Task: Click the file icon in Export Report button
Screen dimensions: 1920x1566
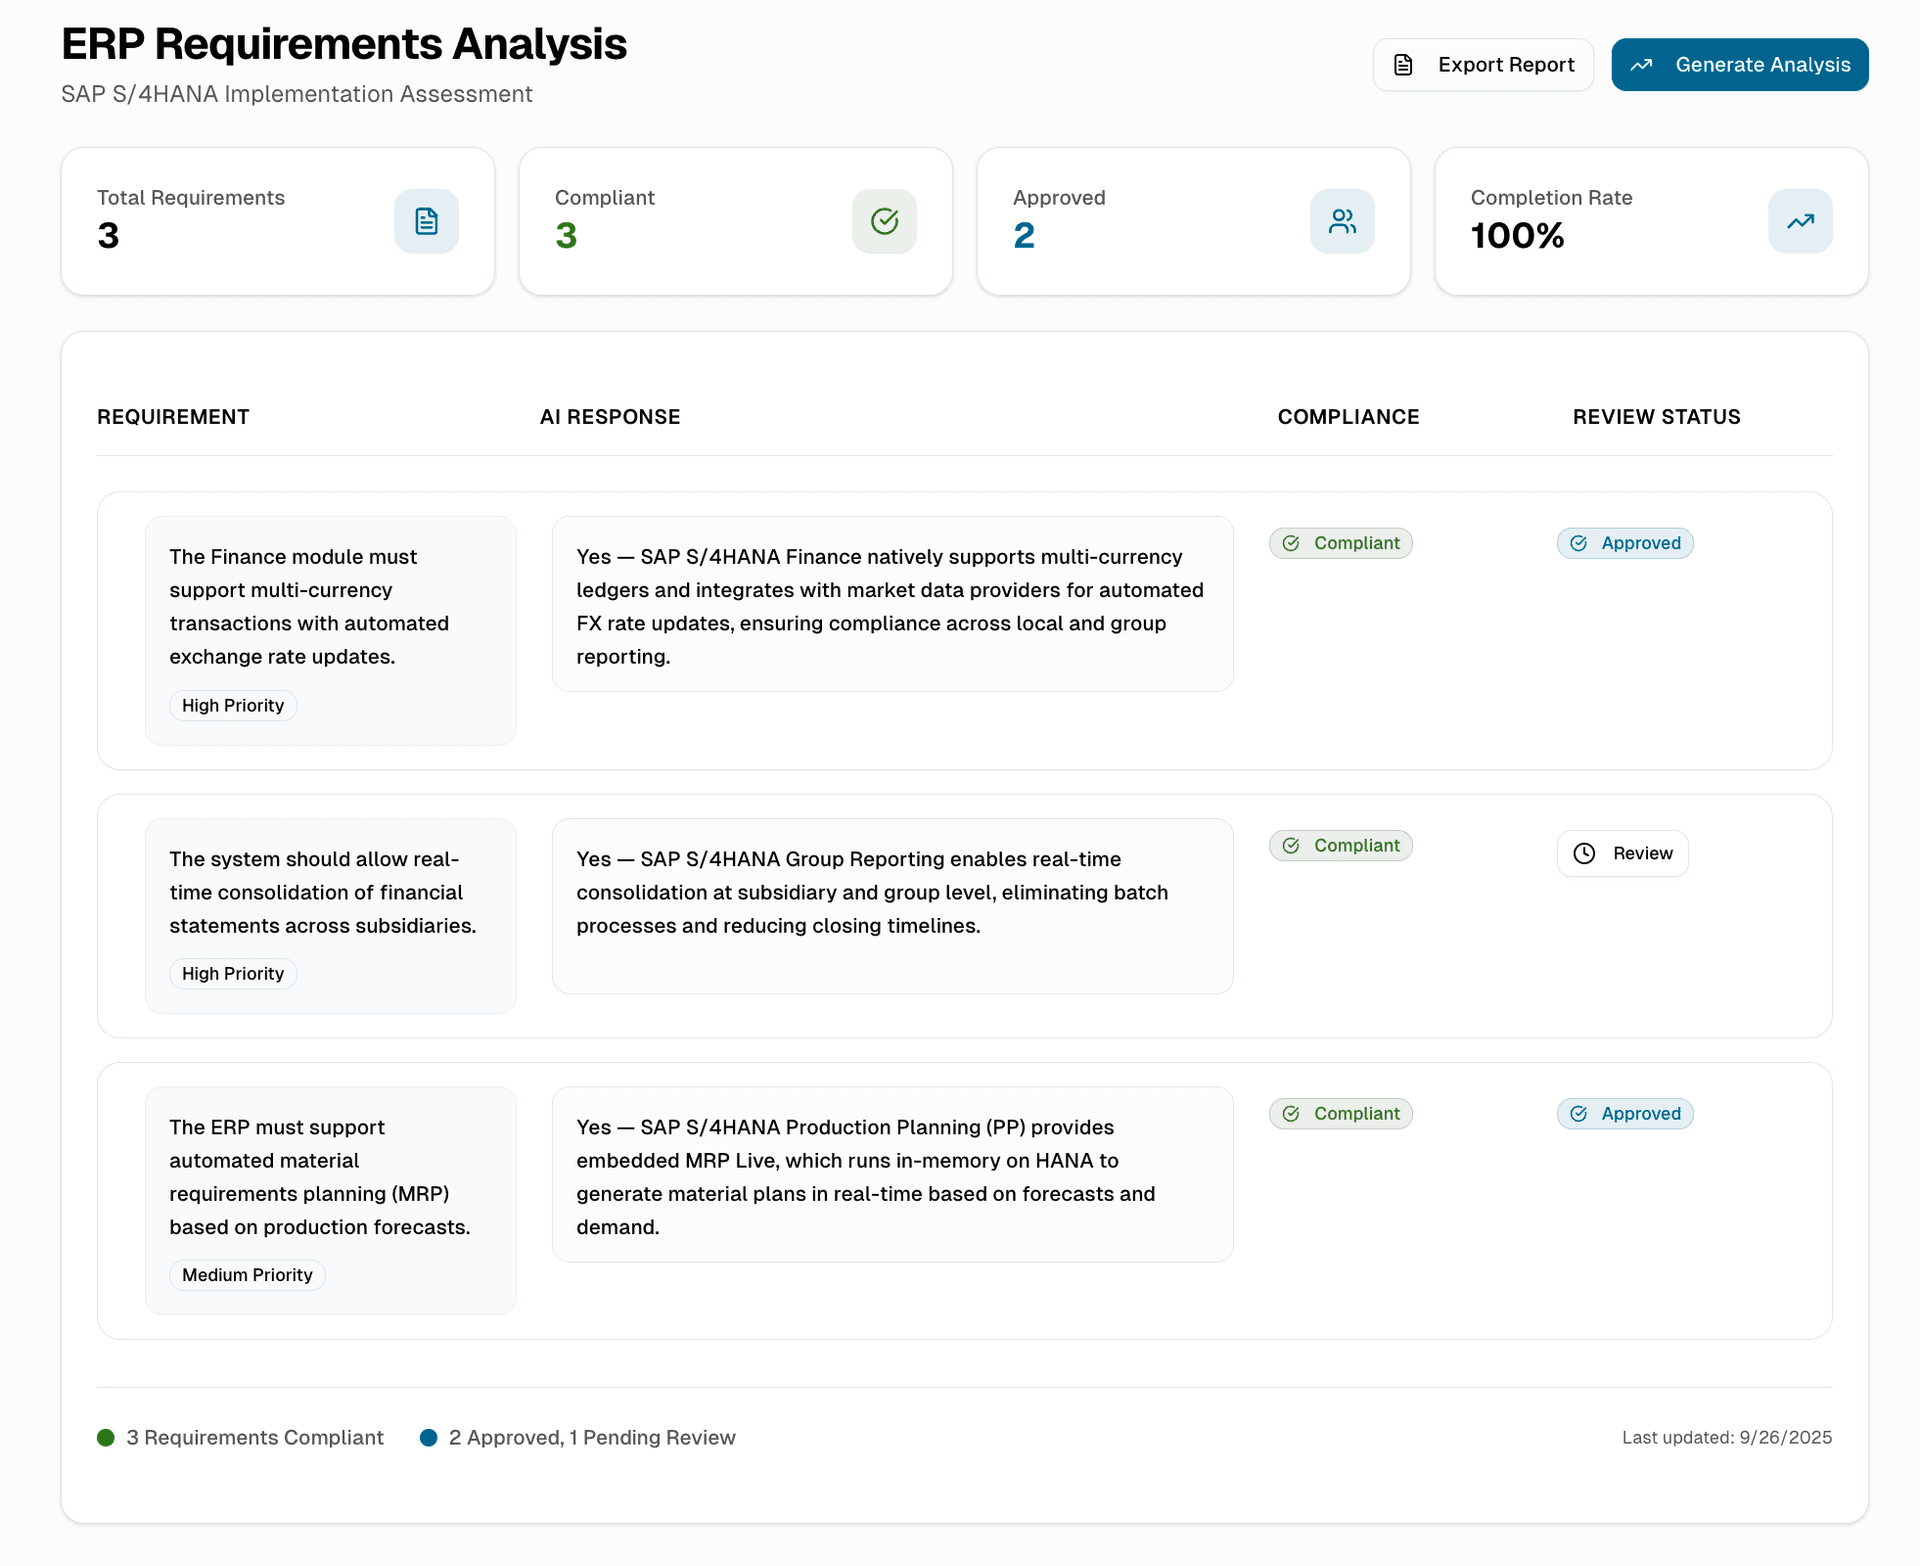Action: pyautogui.click(x=1403, y=65)
